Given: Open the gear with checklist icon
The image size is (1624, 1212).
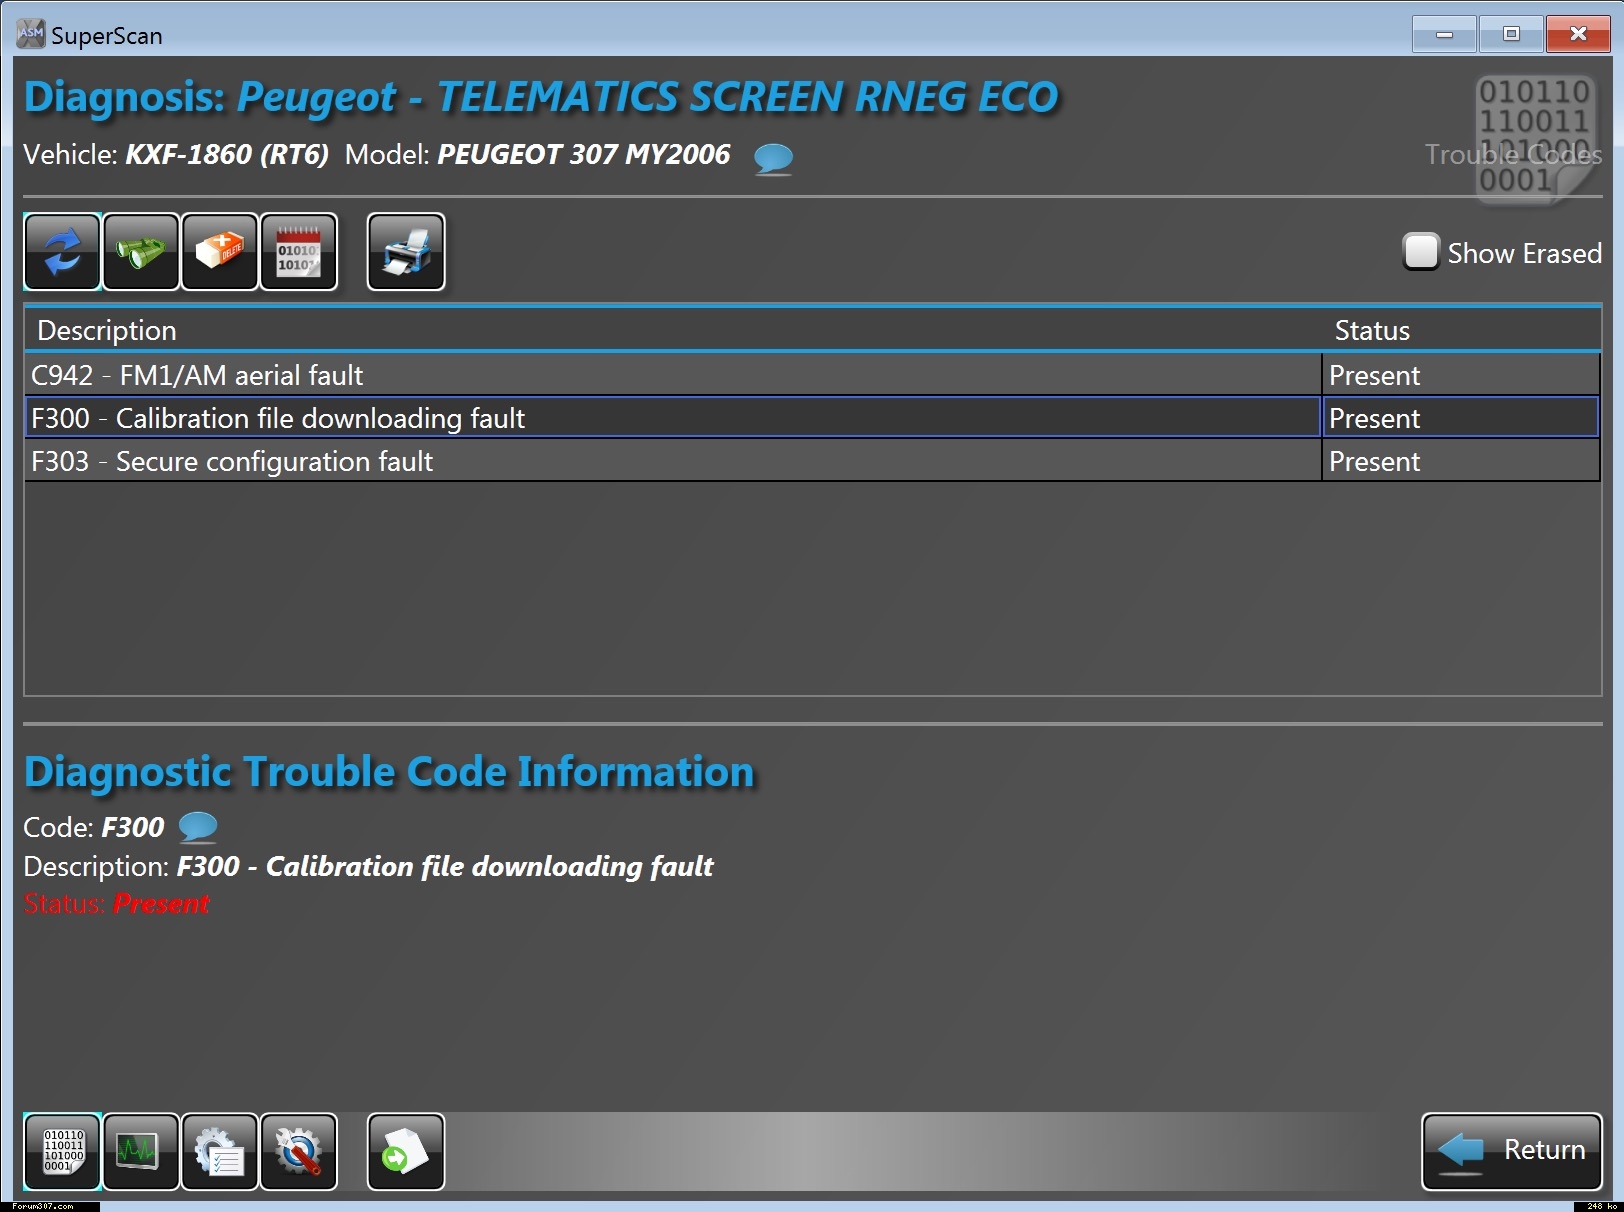Looking at the screenshot, I should click(x=220, y=1152).
